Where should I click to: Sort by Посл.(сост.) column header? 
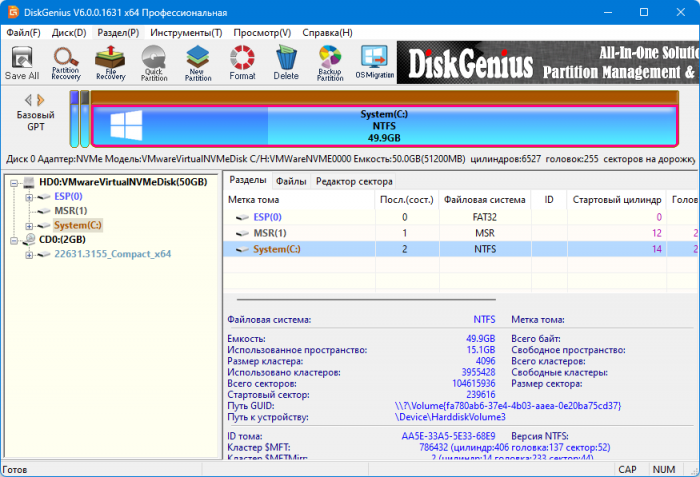407,200
